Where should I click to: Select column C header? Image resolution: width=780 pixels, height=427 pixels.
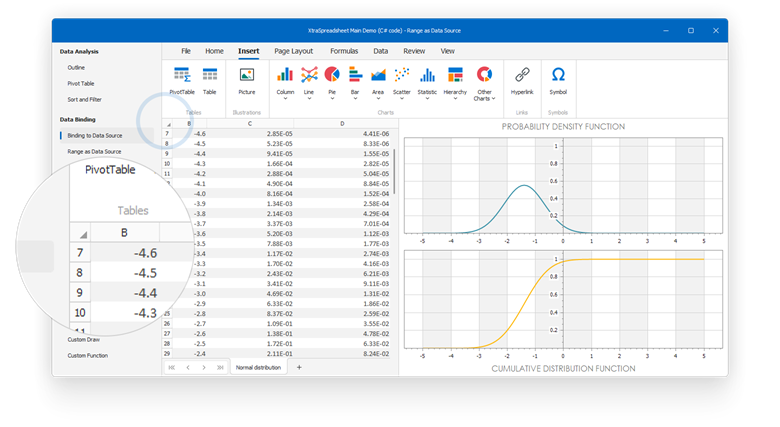(250, 123)
